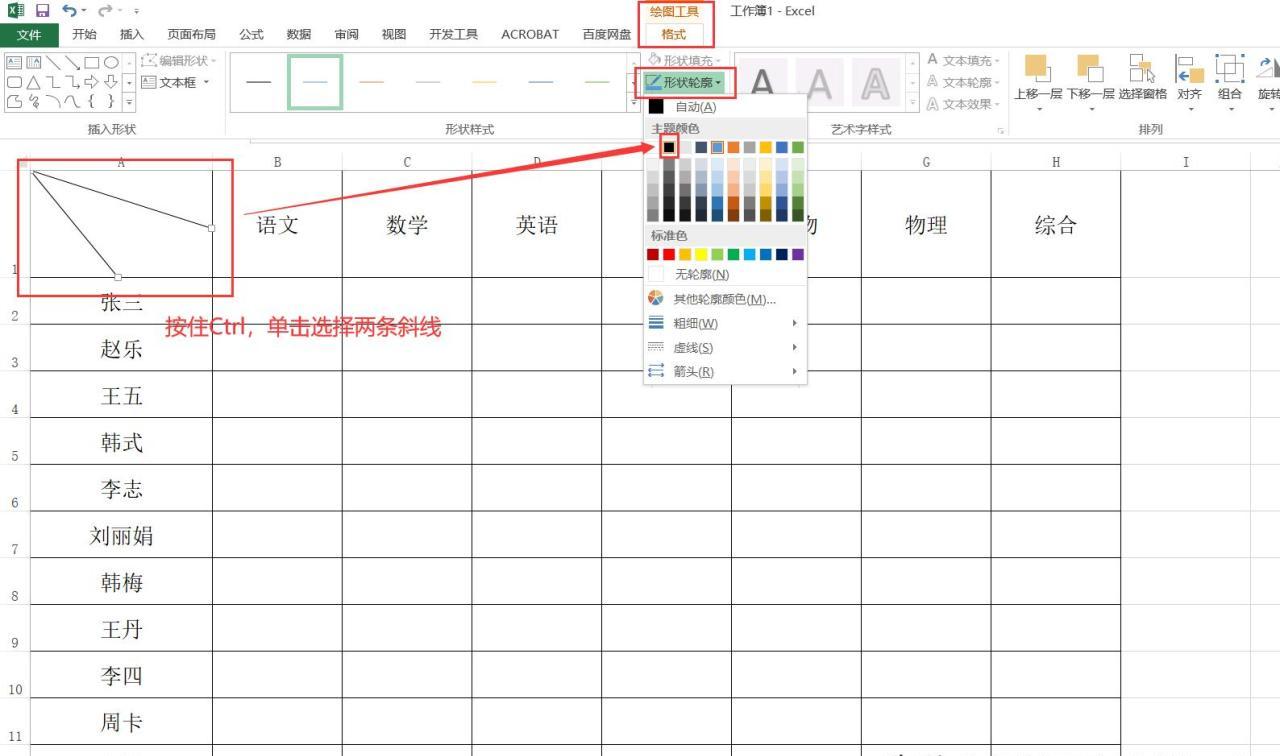Choose Automatic (自动) outline color

pyautogui.click(x=725, y=106)
